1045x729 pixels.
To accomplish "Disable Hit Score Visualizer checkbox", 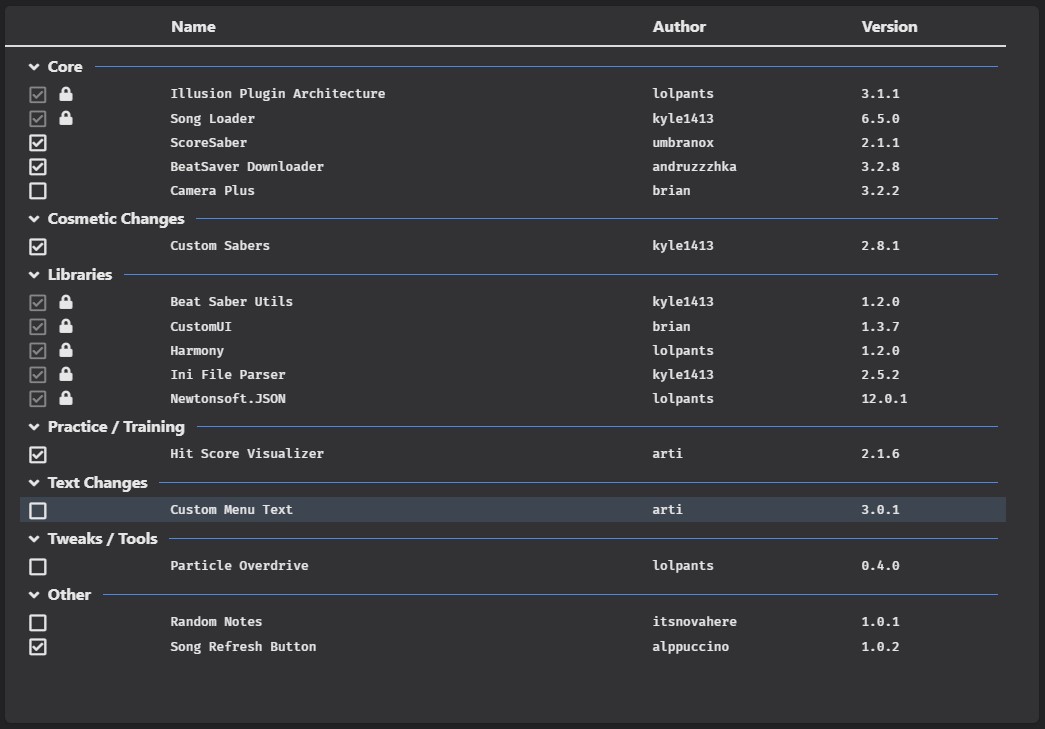I will (38, 454).
